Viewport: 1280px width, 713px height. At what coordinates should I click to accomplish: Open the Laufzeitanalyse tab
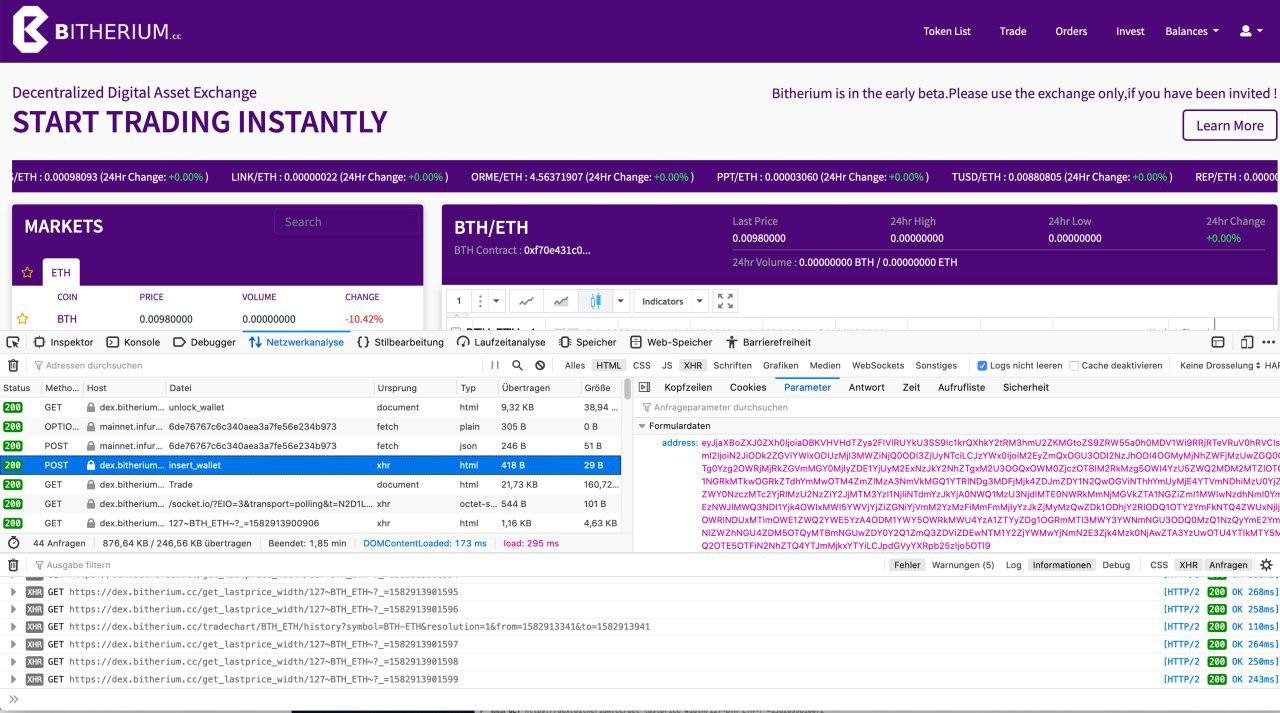pyautogui.click(x=500, y=342)
